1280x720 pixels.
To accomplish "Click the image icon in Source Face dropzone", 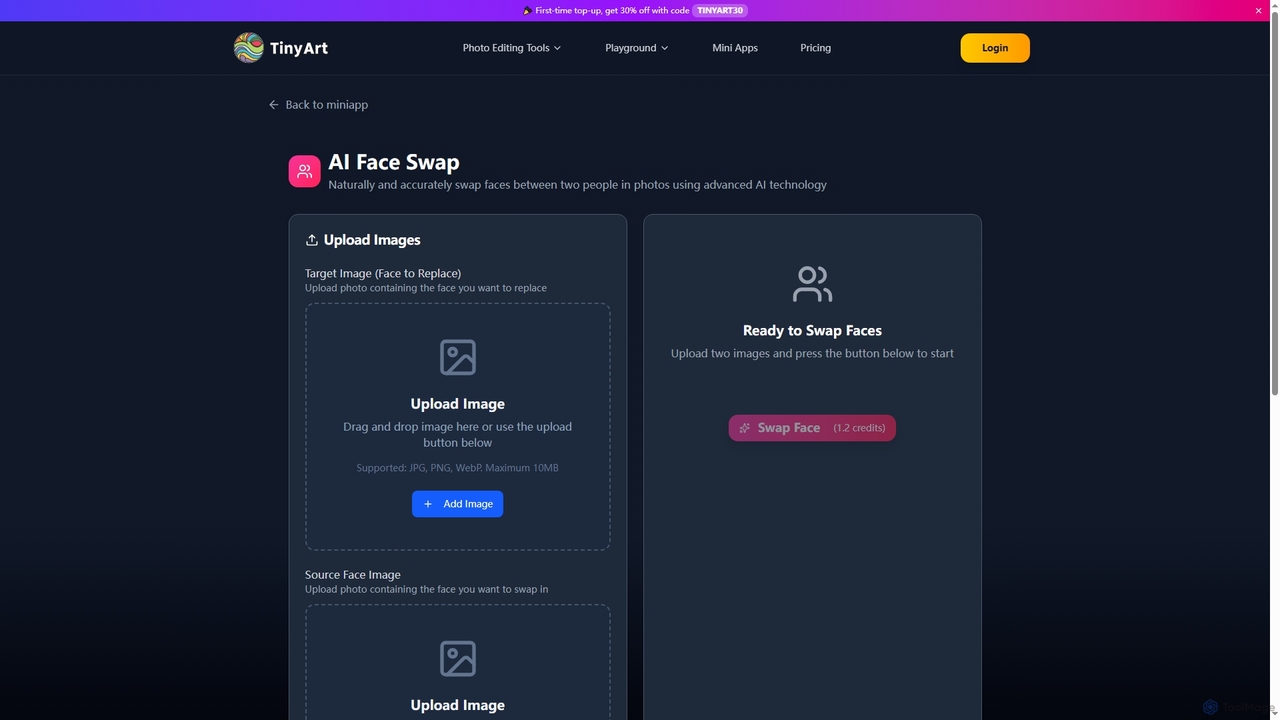I will (458, 658).
